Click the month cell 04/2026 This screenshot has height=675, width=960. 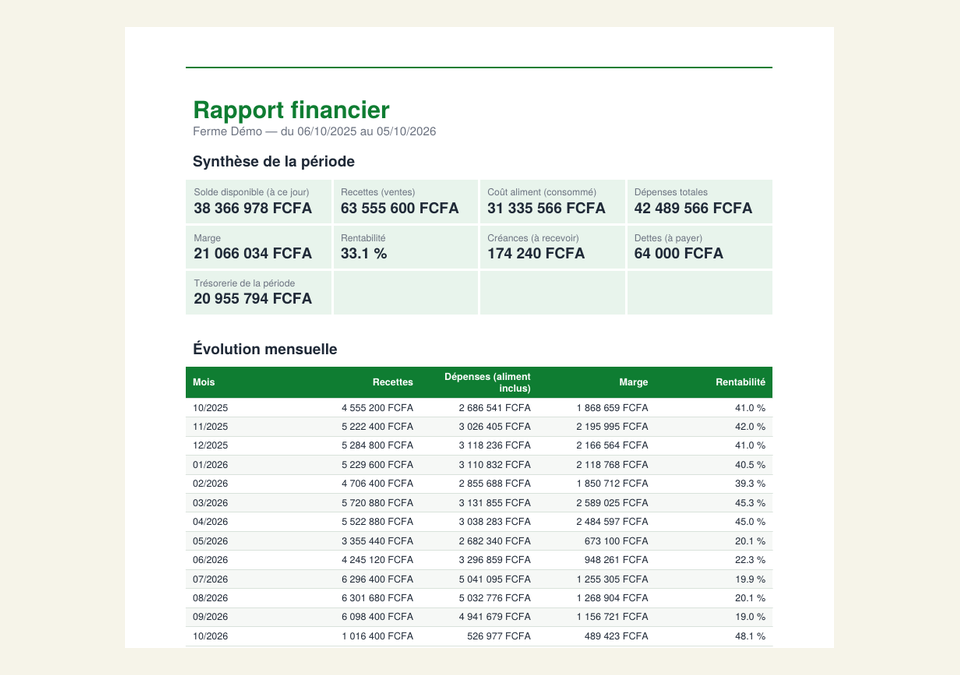[x=210, y=522]
